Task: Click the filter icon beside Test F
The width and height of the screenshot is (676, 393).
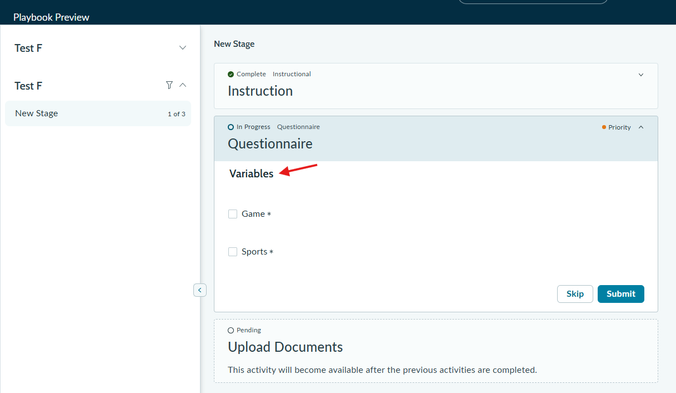Action: click(169, 85)
